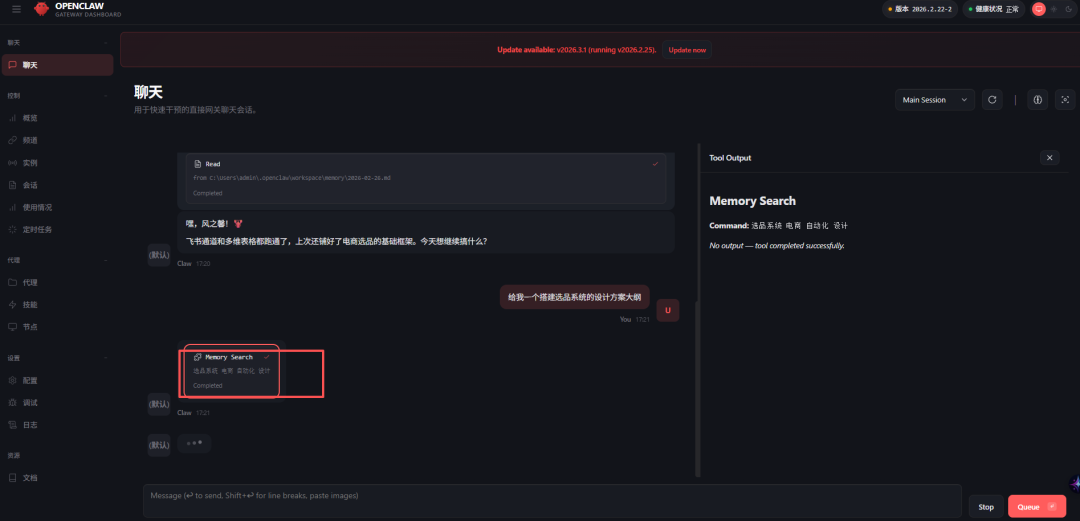
Task: Toggle the hamburger sidebar menu
Action: (17, 9)
